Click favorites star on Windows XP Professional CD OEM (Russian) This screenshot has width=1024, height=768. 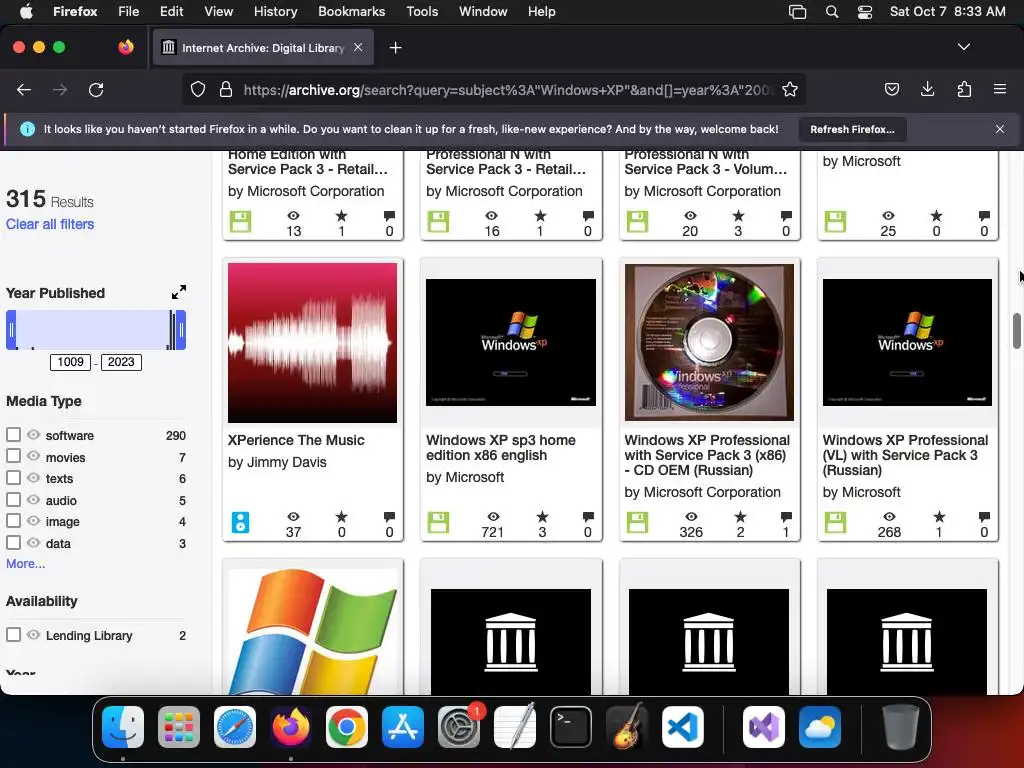coord(740,517)
